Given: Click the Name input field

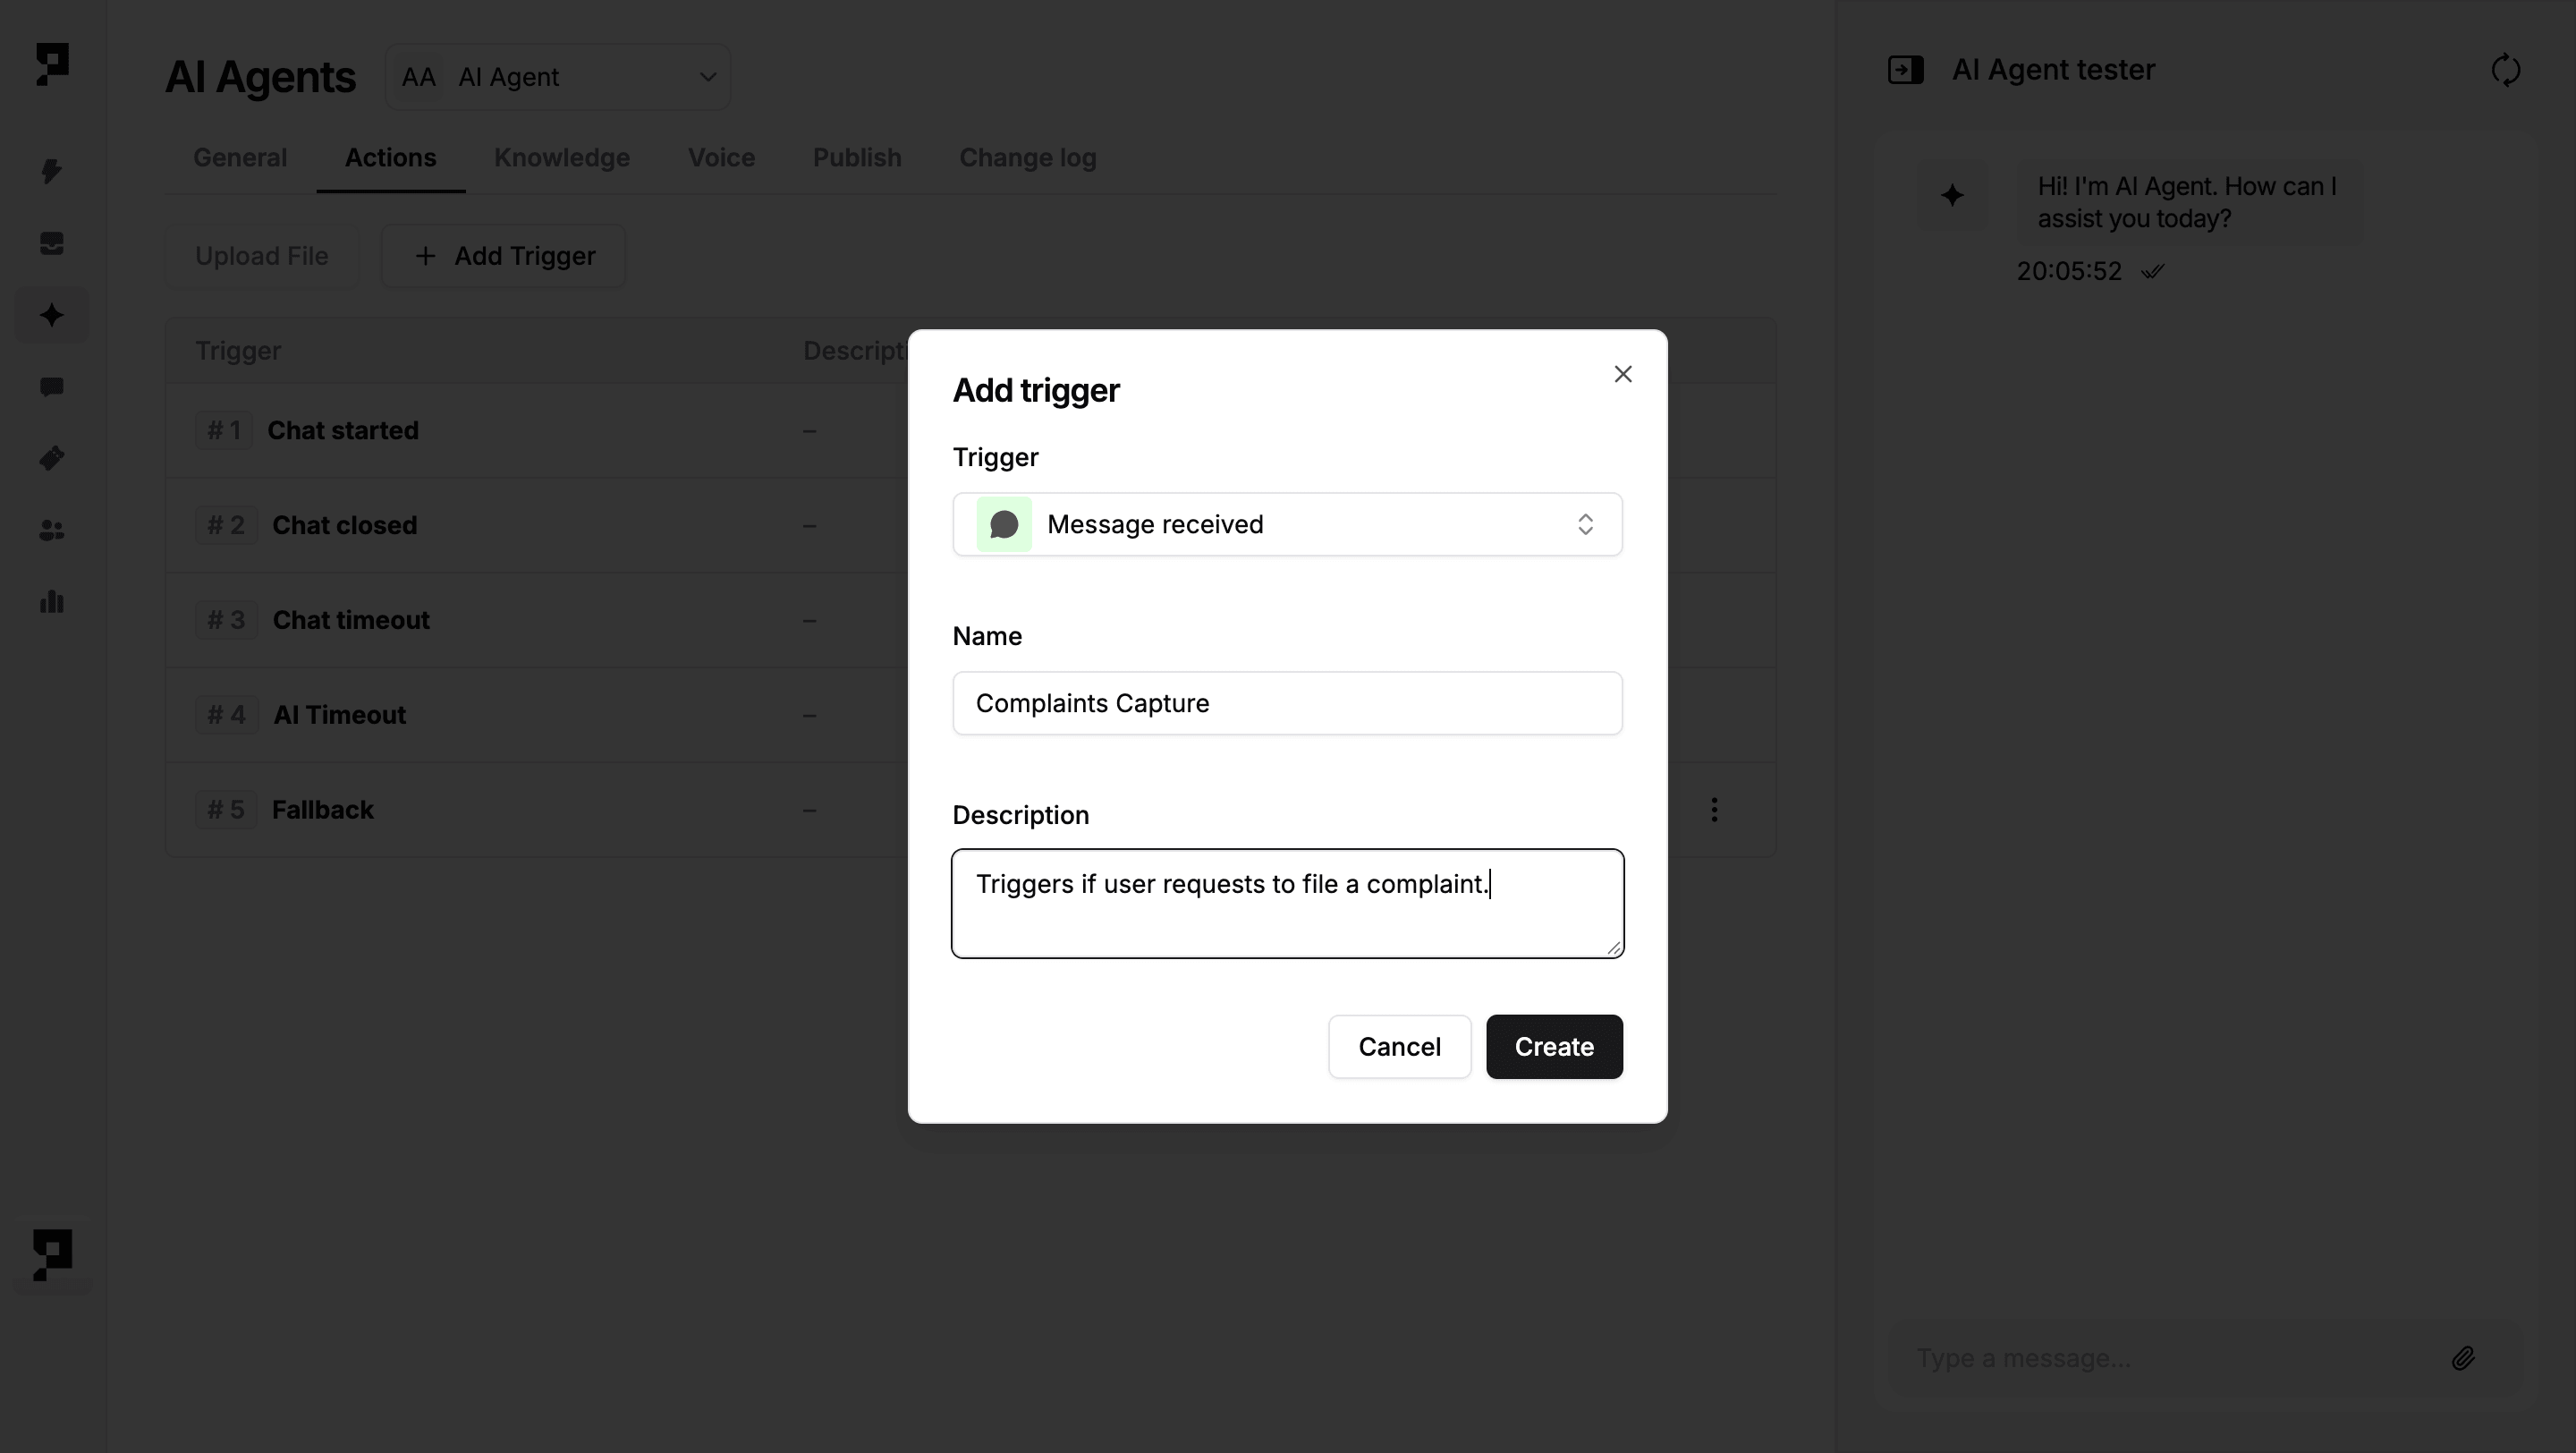Looking at the screenshot, I should (x=1287, y=703).
